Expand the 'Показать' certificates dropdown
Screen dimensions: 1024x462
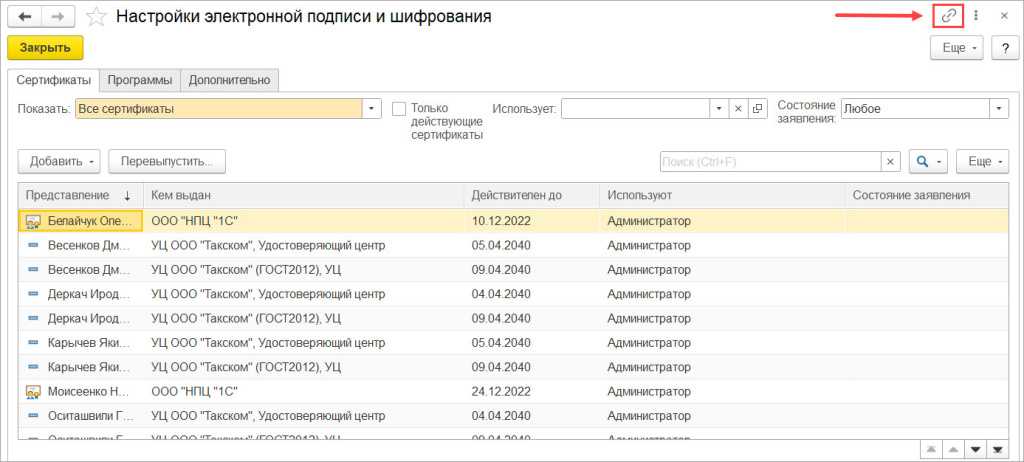point(372,109)
